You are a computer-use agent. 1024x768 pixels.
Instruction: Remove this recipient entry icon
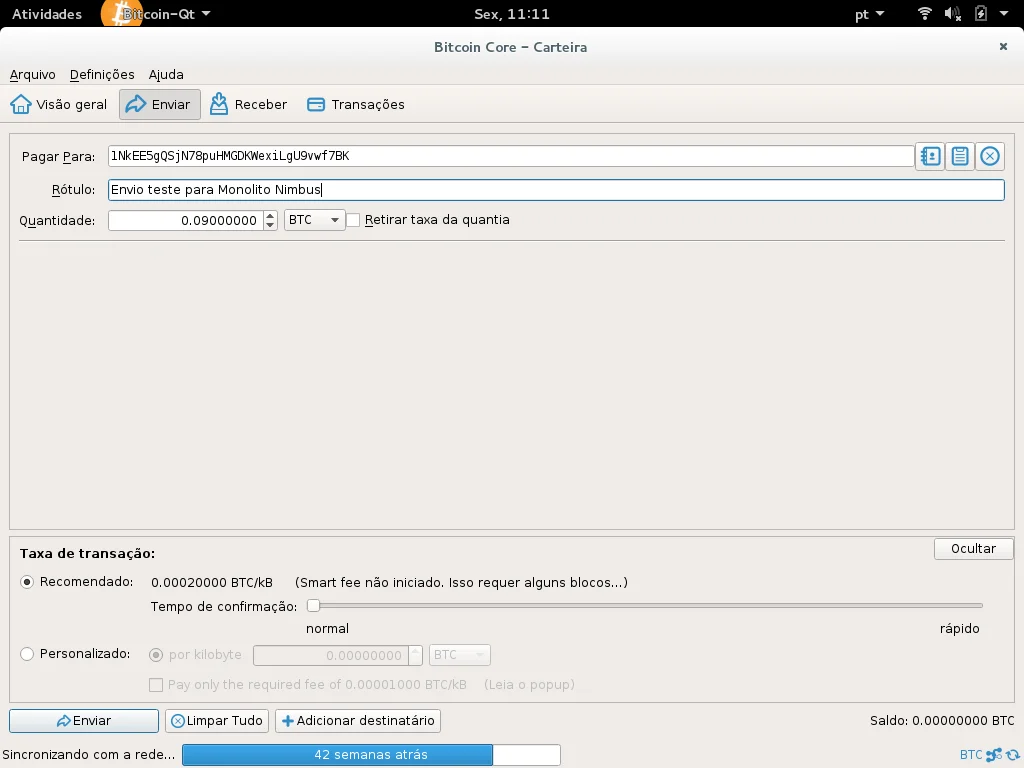tap(990, 156)
